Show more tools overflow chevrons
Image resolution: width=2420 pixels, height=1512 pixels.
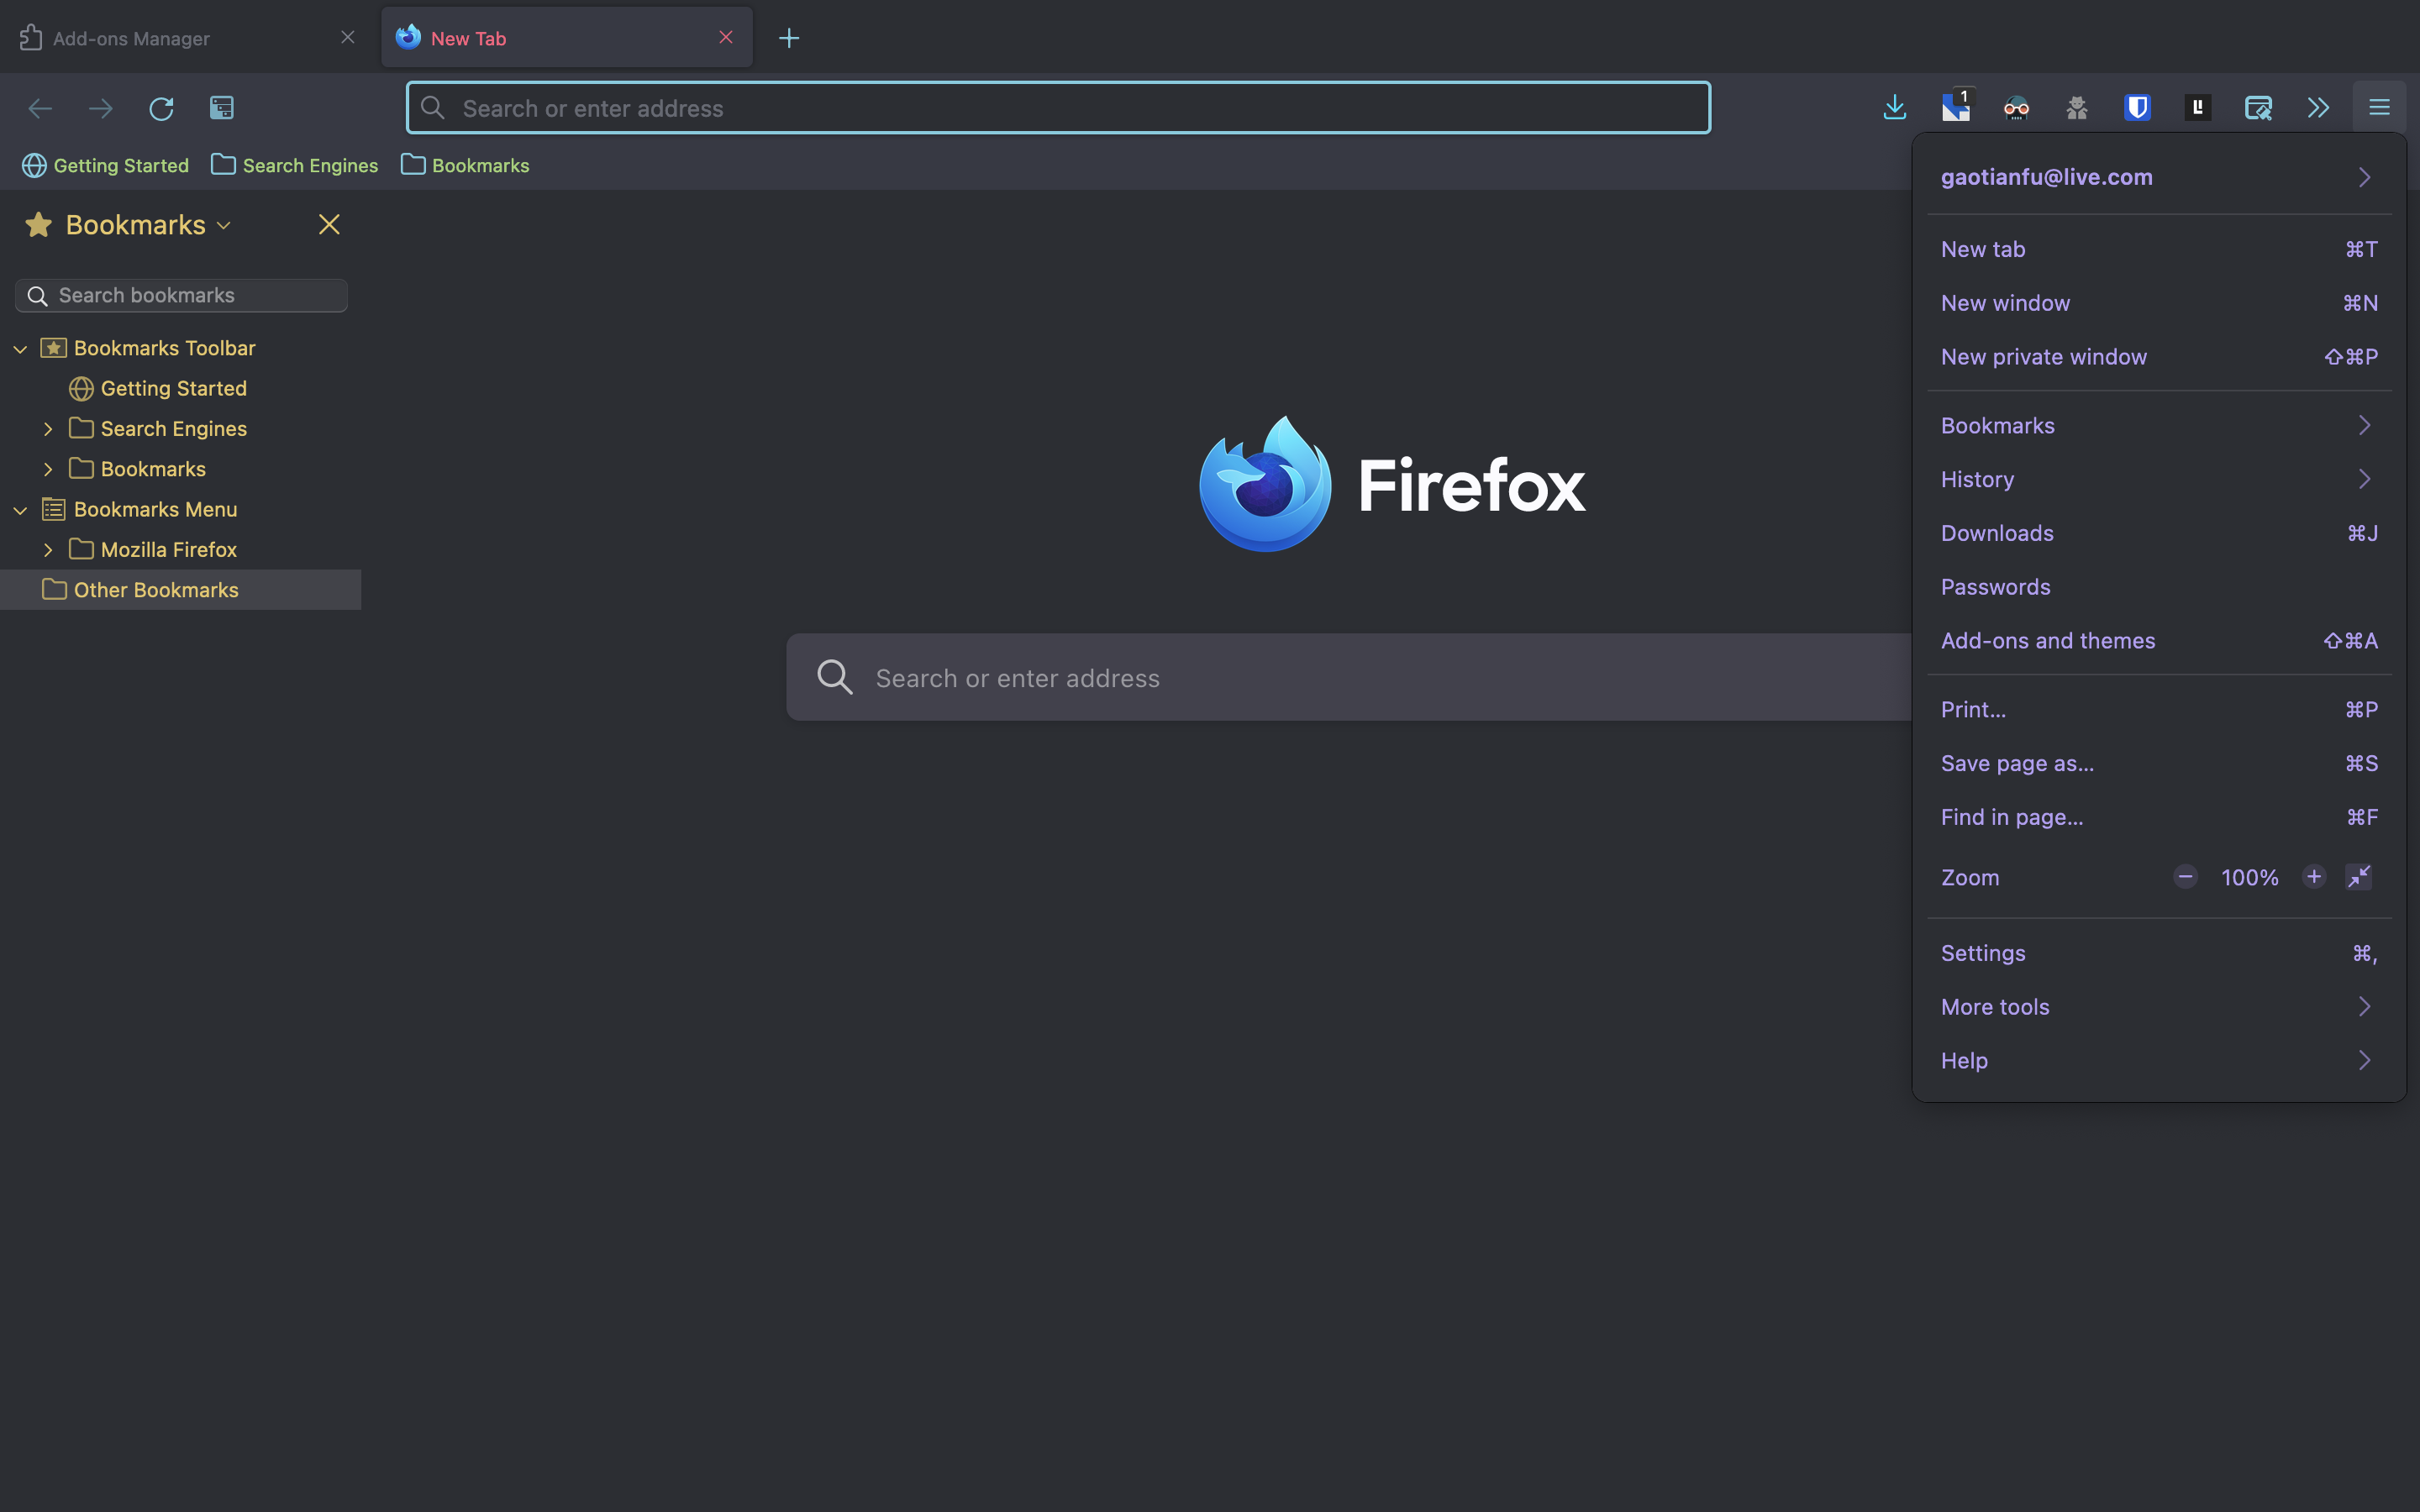point(2319,108)
